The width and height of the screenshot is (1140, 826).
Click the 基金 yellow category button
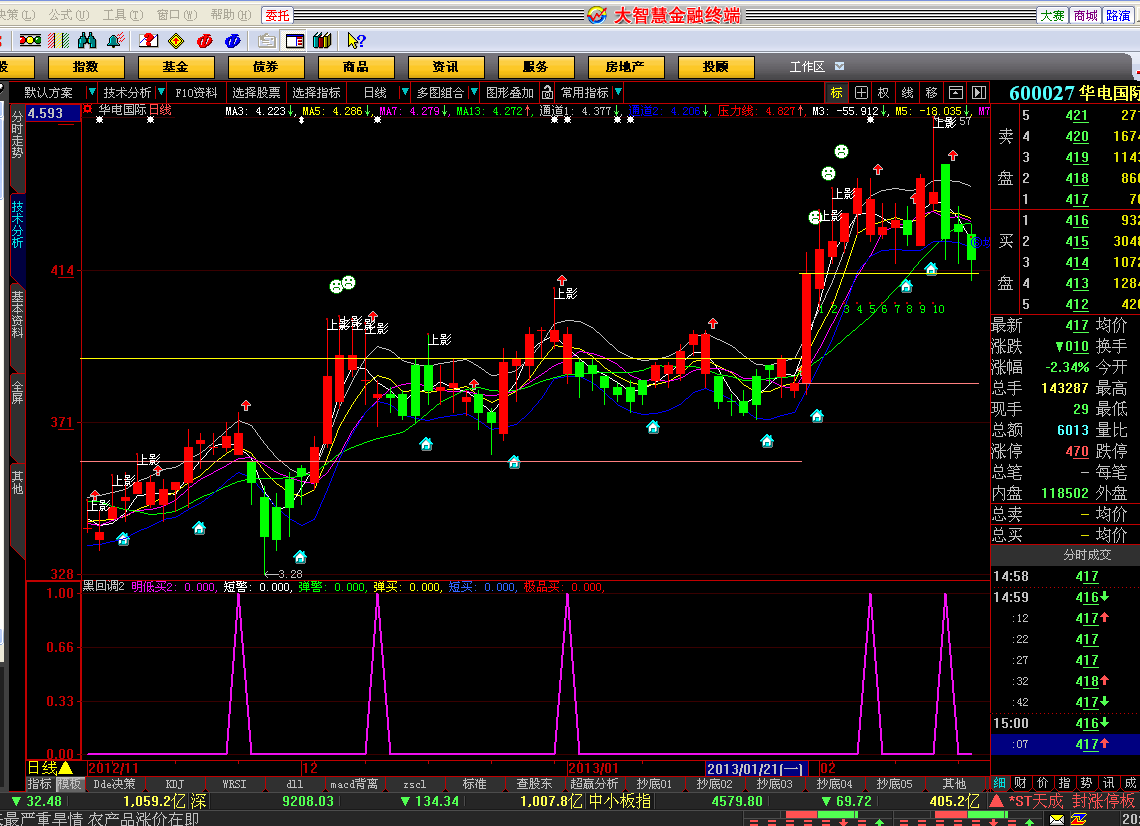tap(176, 67)
